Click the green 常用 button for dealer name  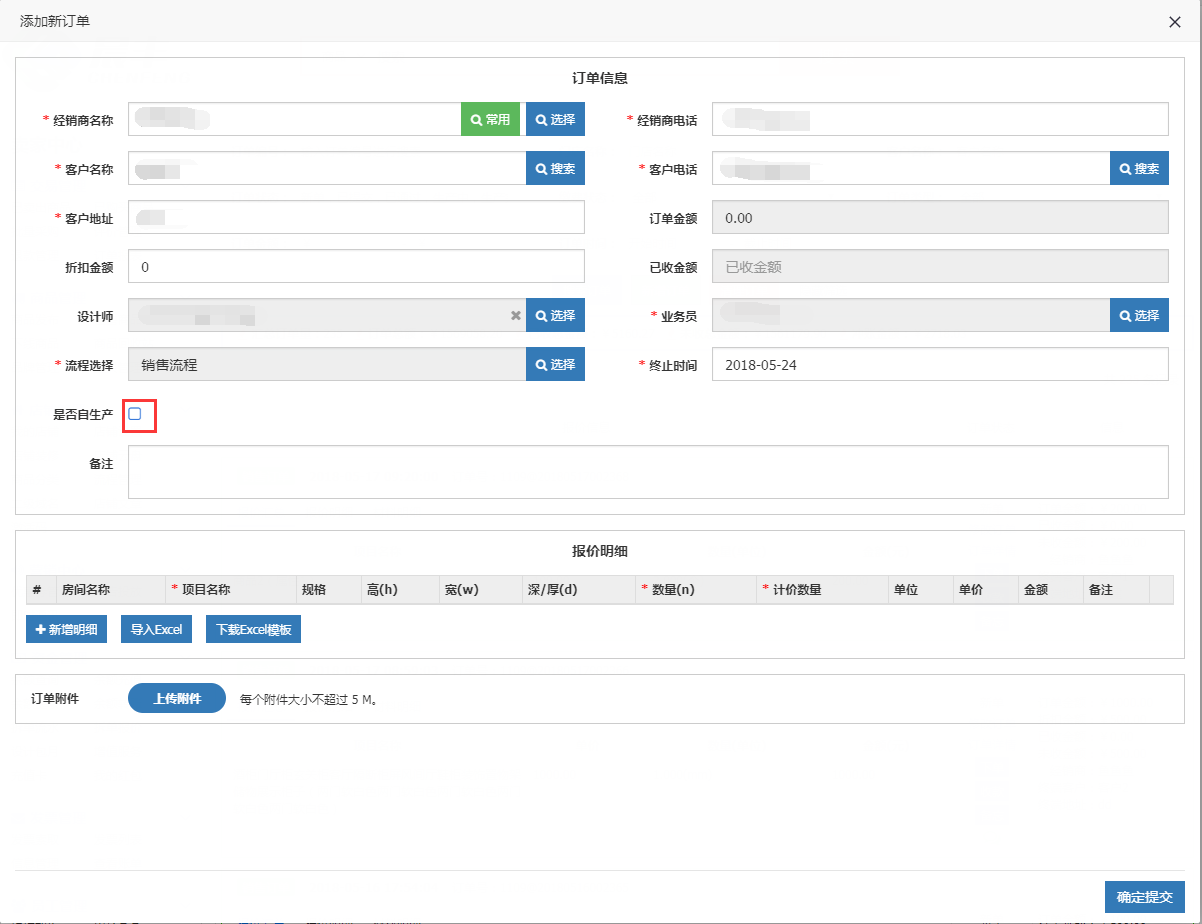490,119
